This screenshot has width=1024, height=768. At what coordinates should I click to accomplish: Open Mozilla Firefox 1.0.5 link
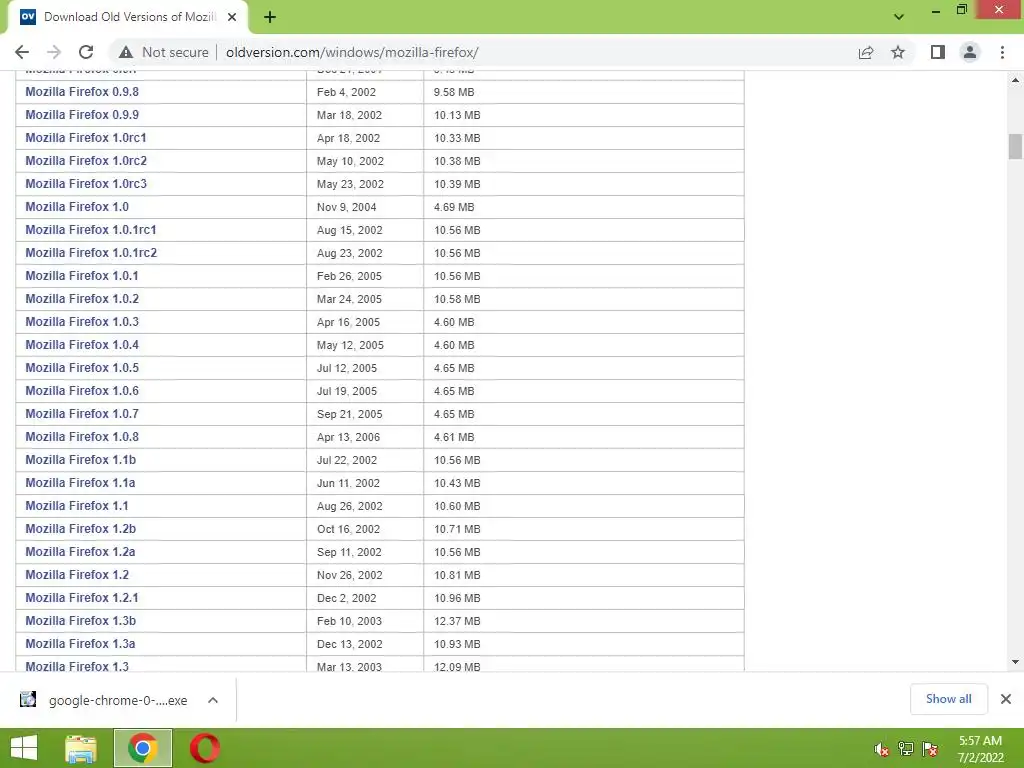[x=82, y=368]
